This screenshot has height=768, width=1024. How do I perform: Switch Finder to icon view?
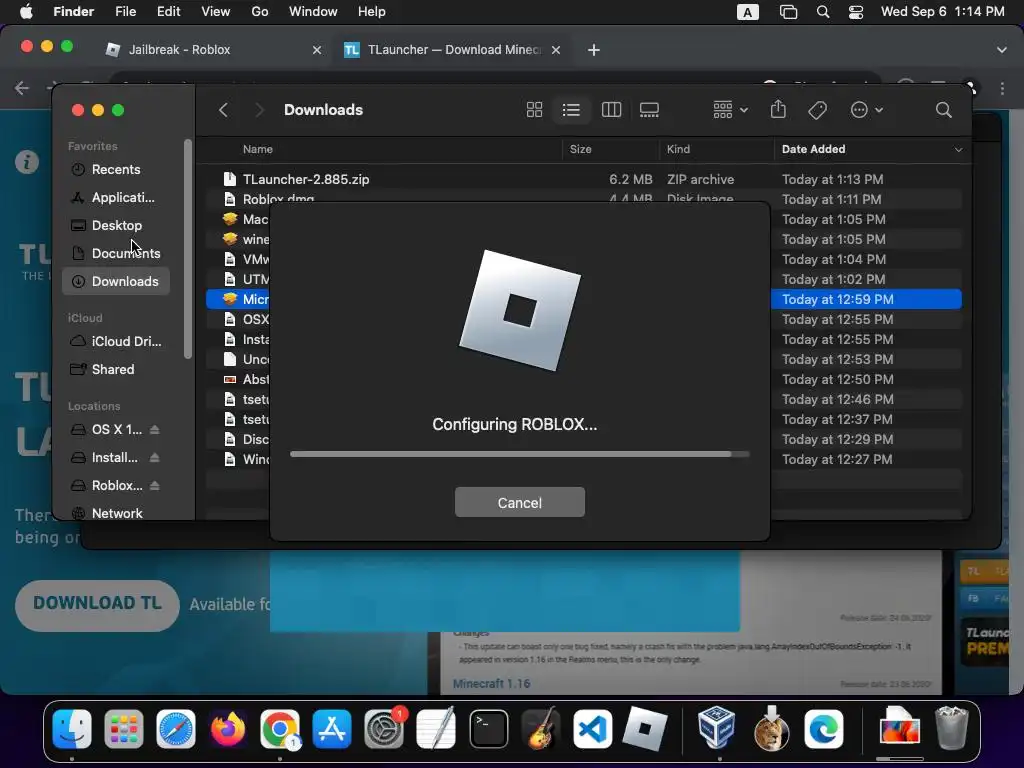pos(534,110)
